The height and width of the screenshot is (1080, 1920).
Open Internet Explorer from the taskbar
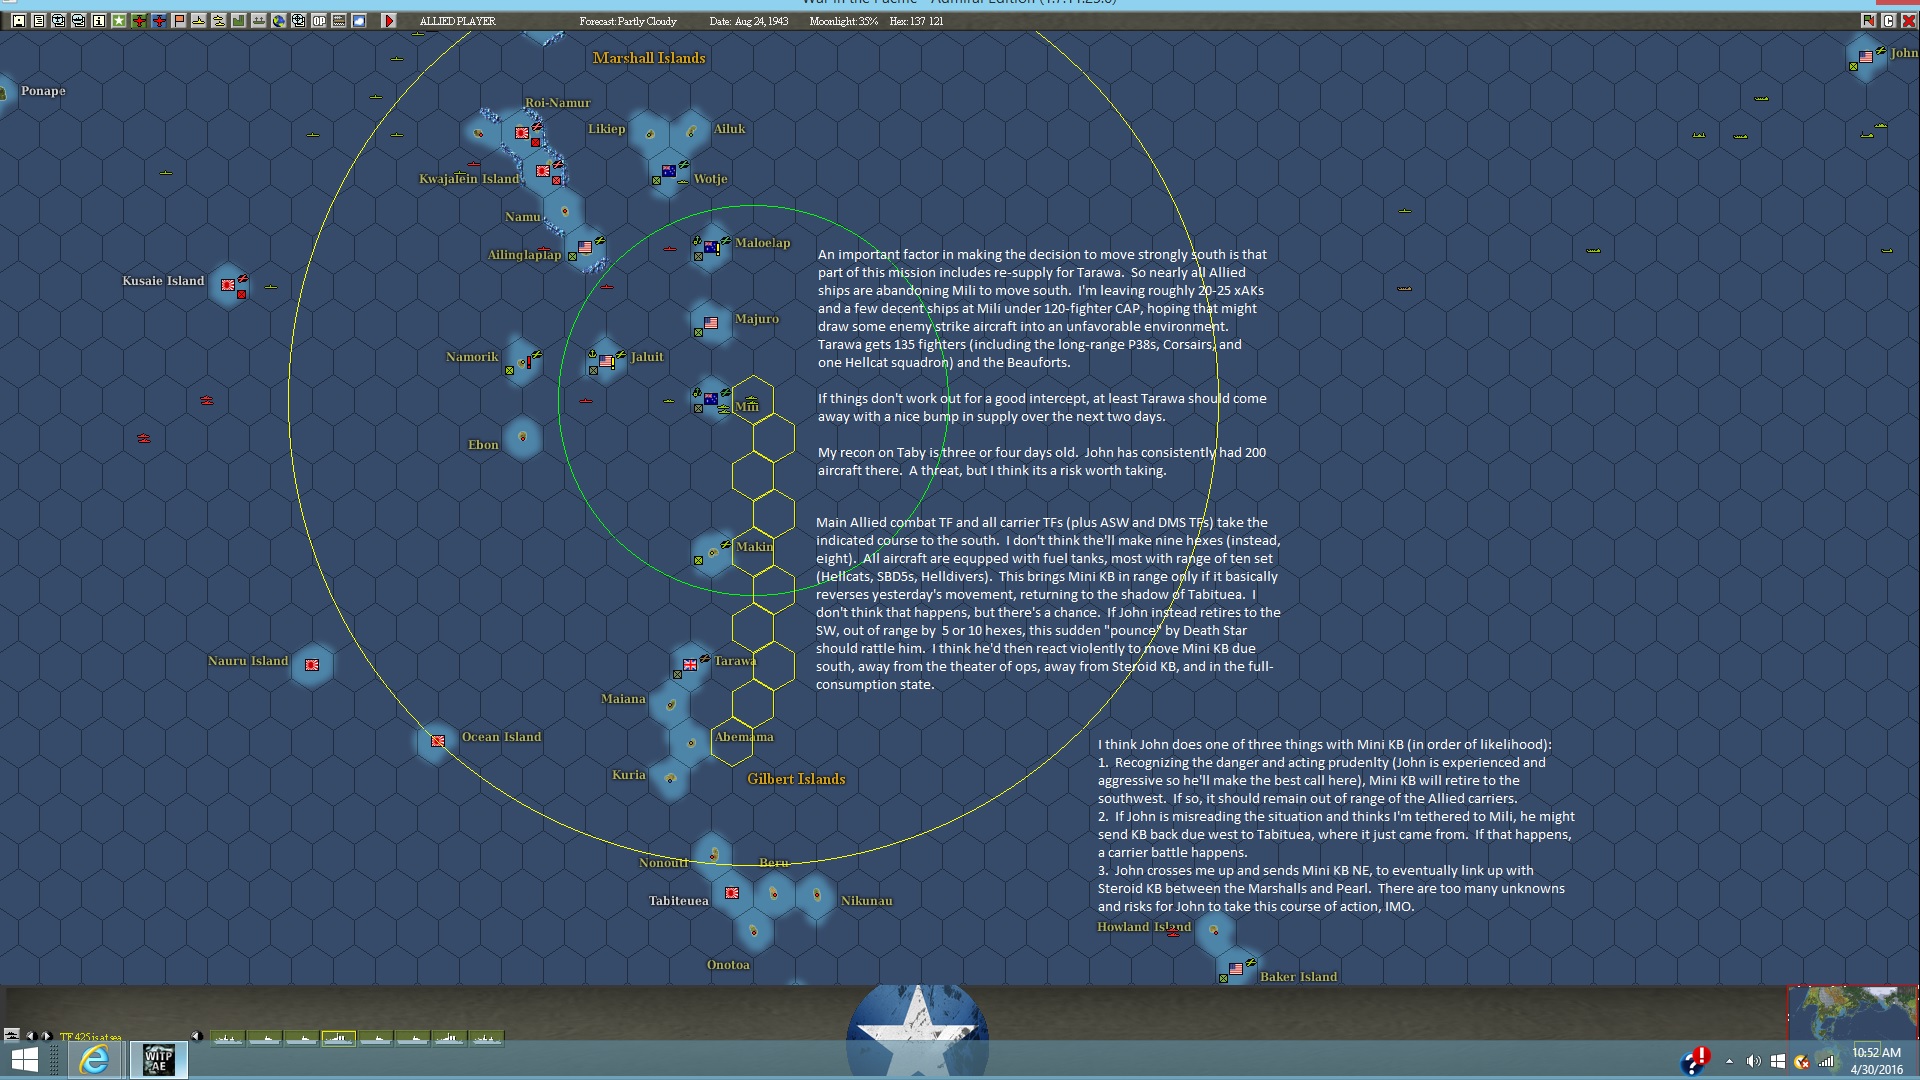[94, 1060]
